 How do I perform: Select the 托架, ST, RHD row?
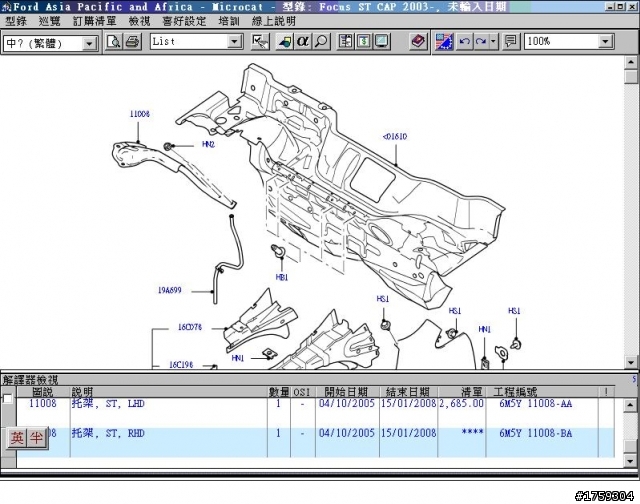pos(315,442)
